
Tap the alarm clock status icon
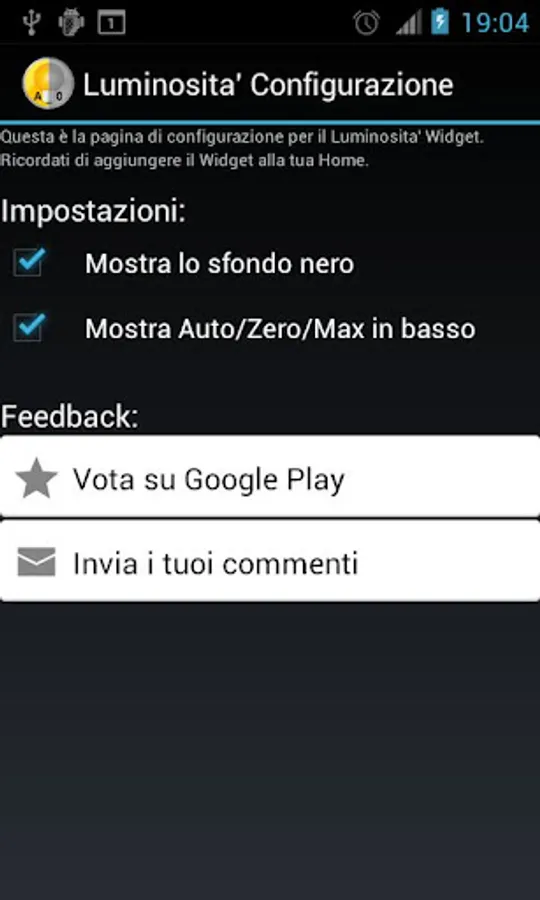pyautogui.click(x=366, y=22)
